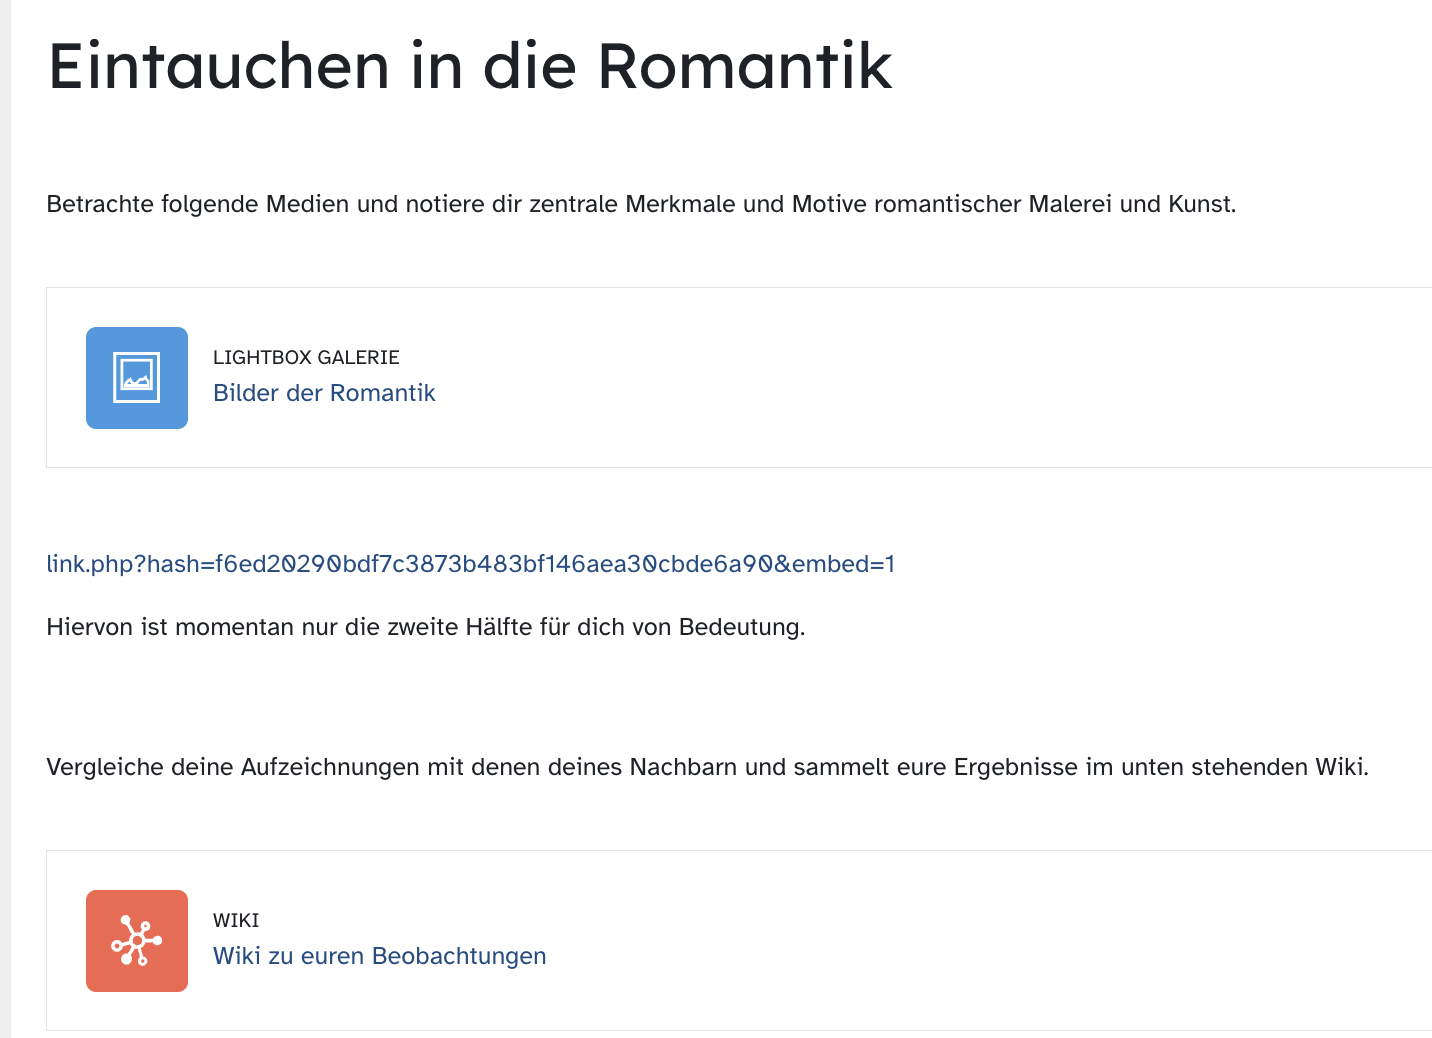This screenshot has height=1038, width=1432.
Task: Click the orange Wiki activity icon
Action: tap(137, 941)
